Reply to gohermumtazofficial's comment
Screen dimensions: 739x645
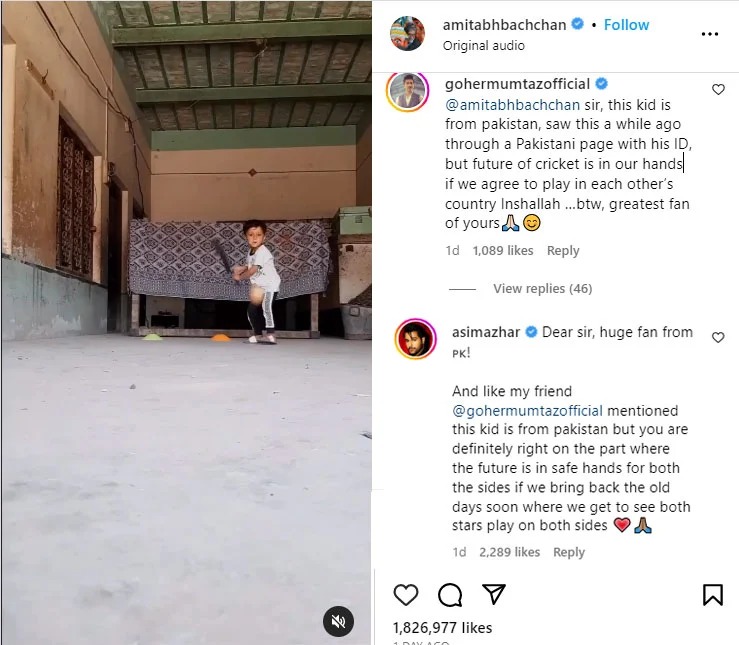(563, 251)
